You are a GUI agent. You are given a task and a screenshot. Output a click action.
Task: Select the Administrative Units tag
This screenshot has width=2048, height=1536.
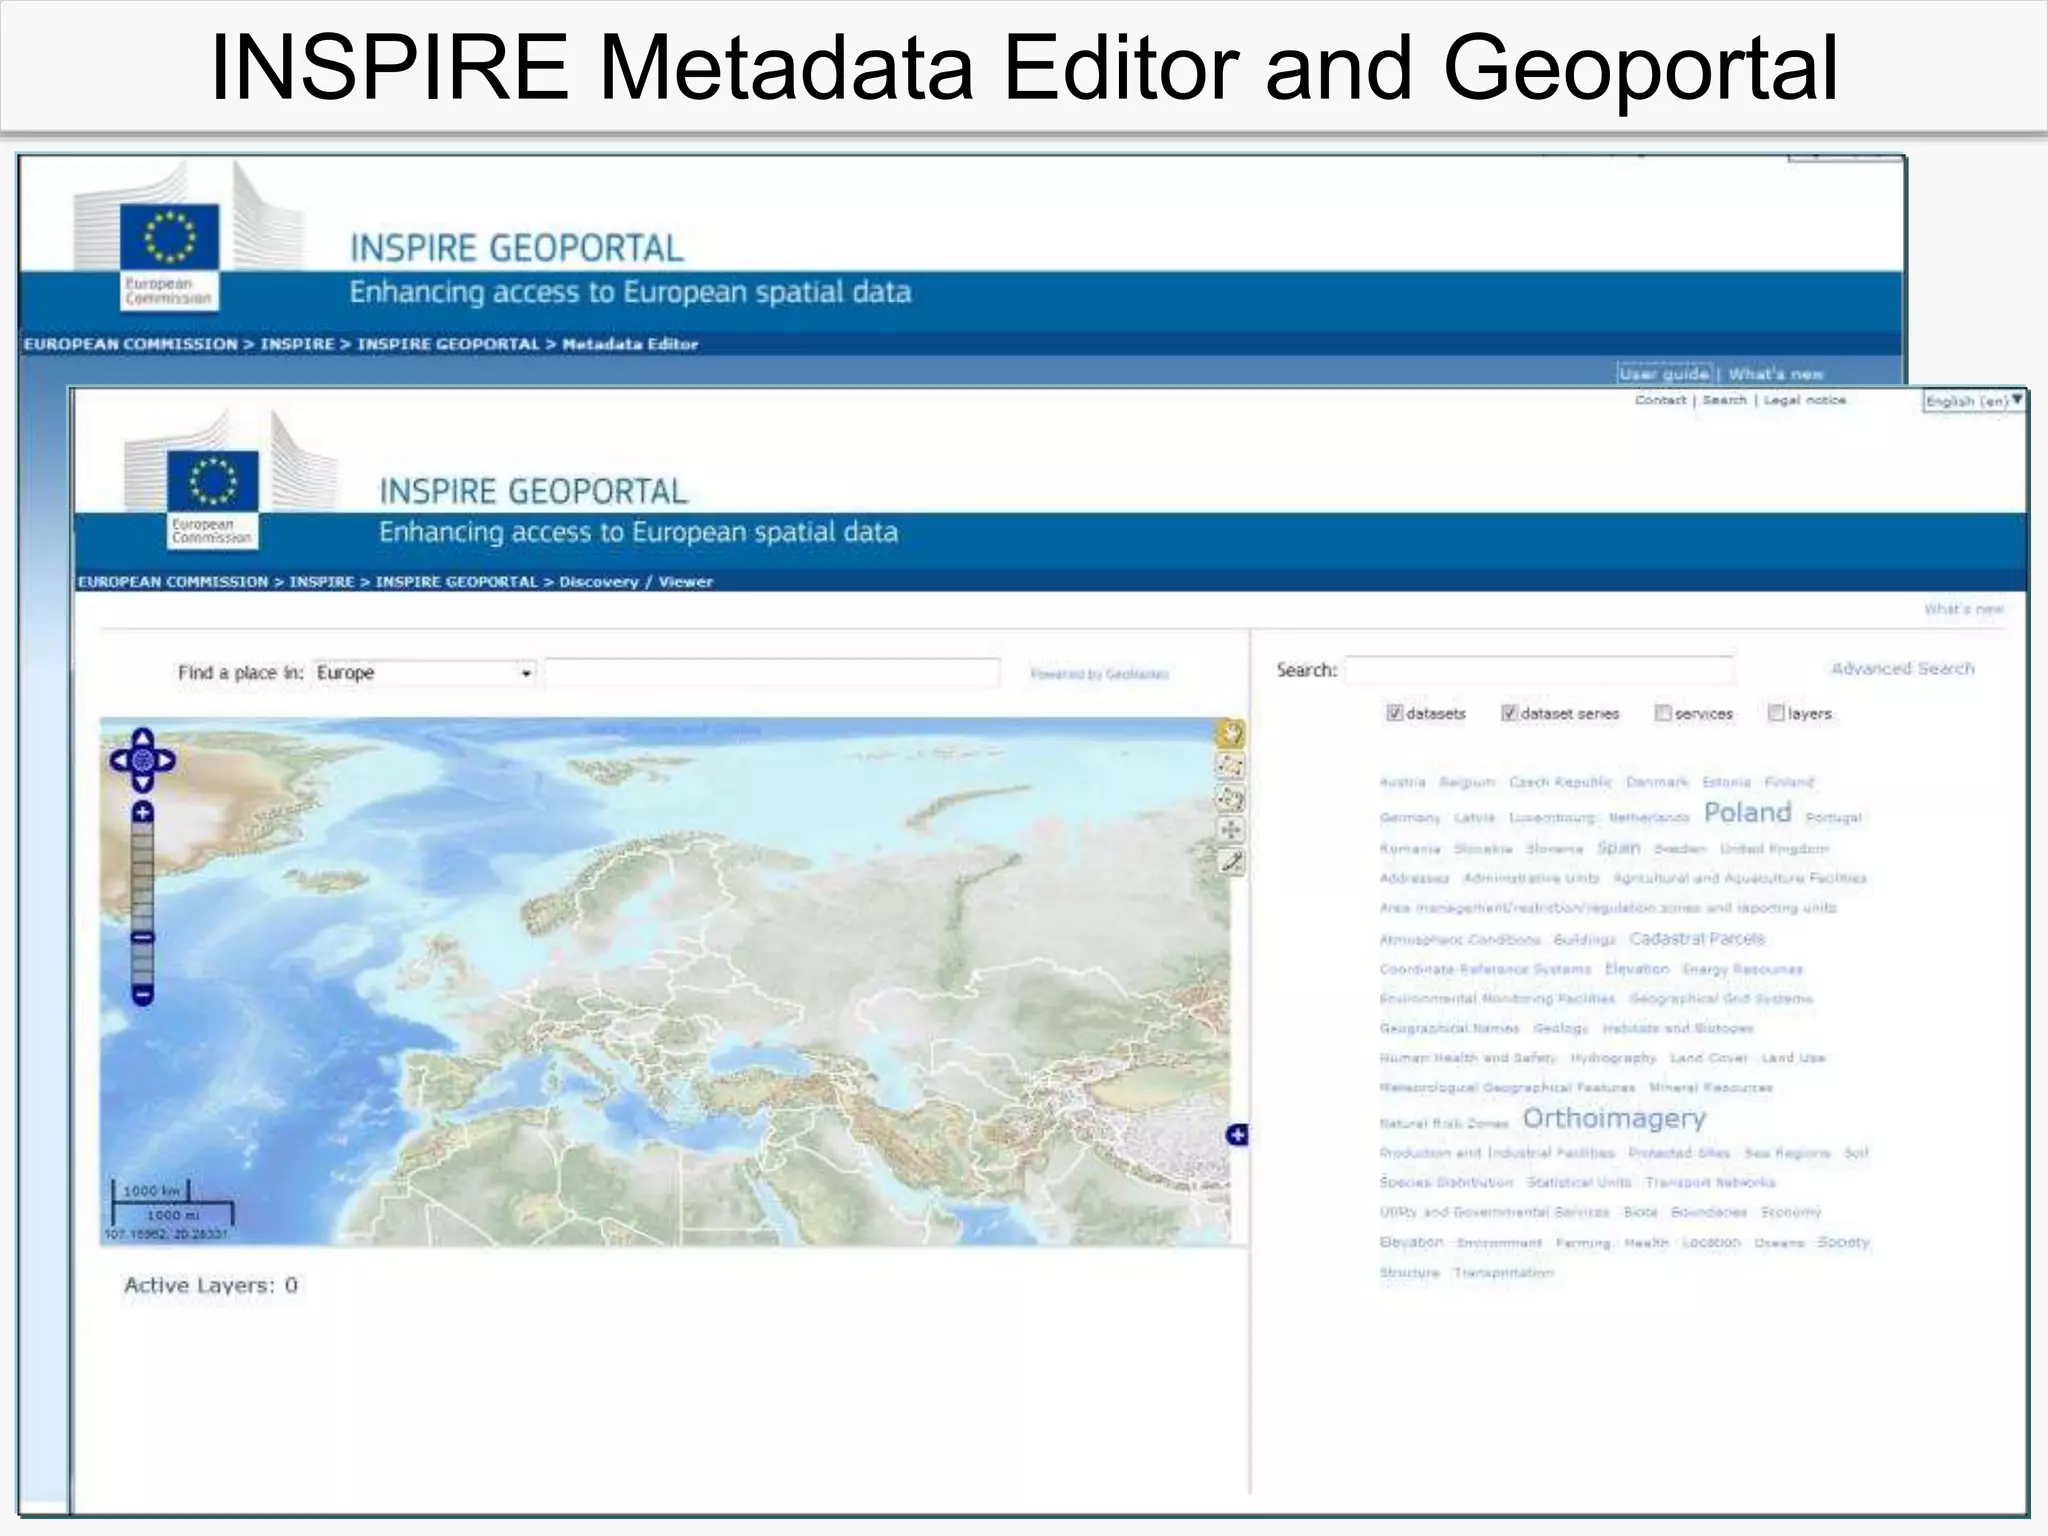[x=1531, y=878]
